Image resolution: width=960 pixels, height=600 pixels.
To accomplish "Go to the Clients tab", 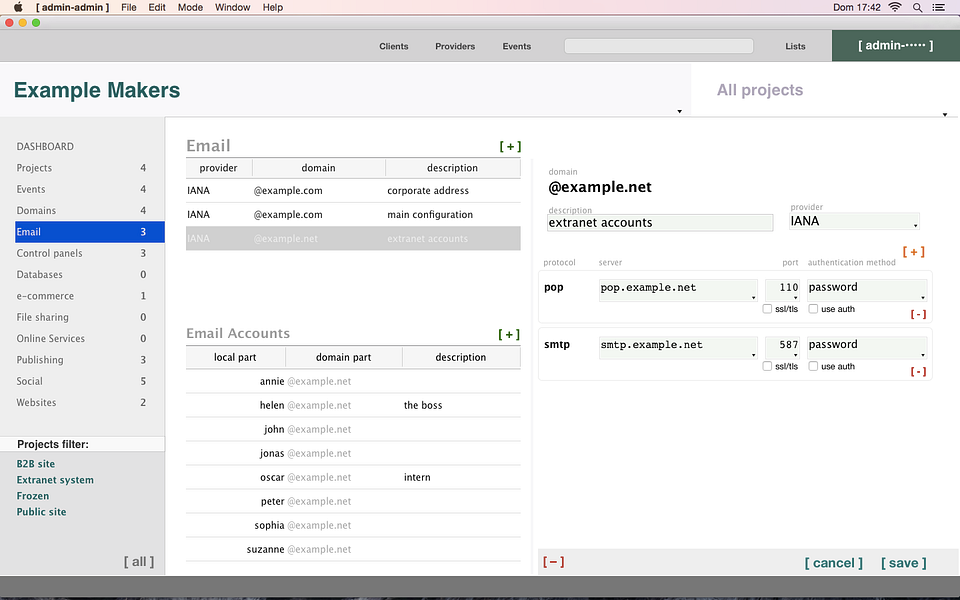I will pos(394,47).
